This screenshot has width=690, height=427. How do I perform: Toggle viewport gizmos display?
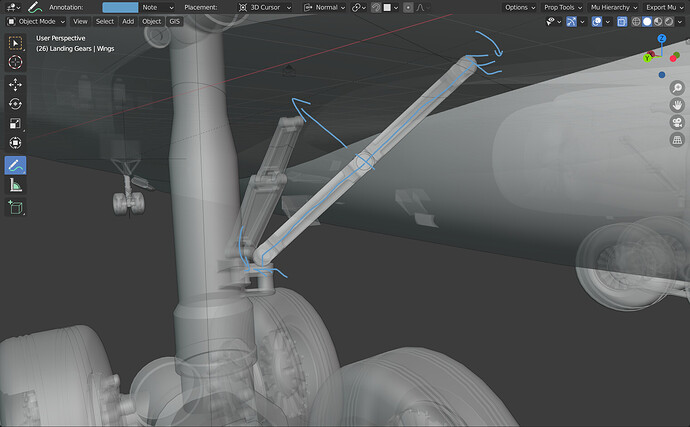(x=571, y=21)
